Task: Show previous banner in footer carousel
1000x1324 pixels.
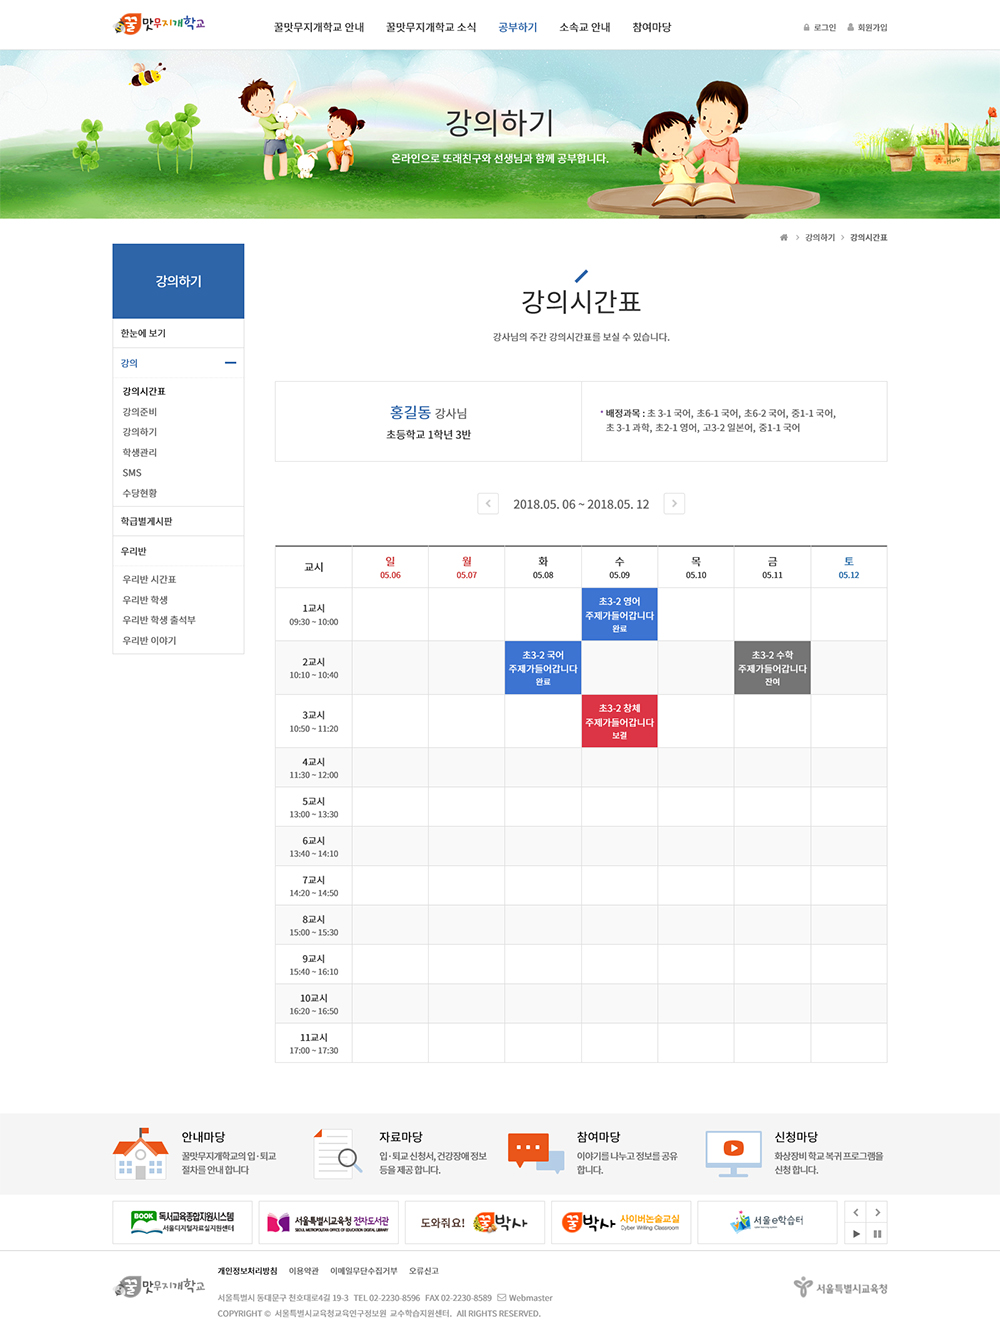Action: pyautogui.click(x=856, y=1213)
